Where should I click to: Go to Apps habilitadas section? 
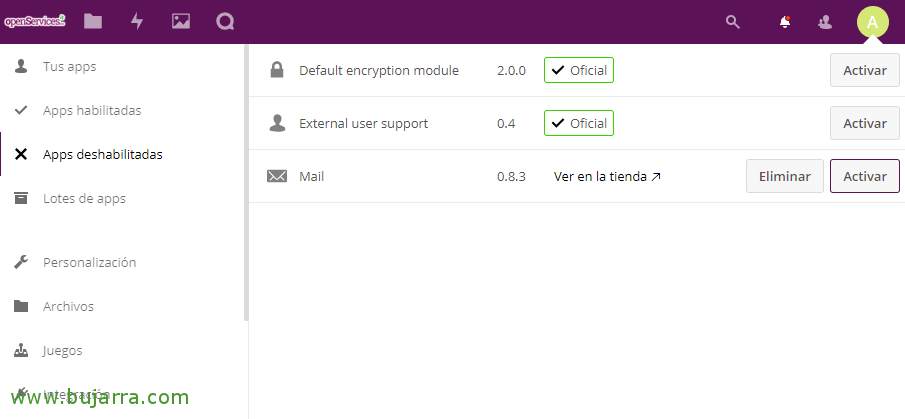pyautogui.click(x=92, y=110)
